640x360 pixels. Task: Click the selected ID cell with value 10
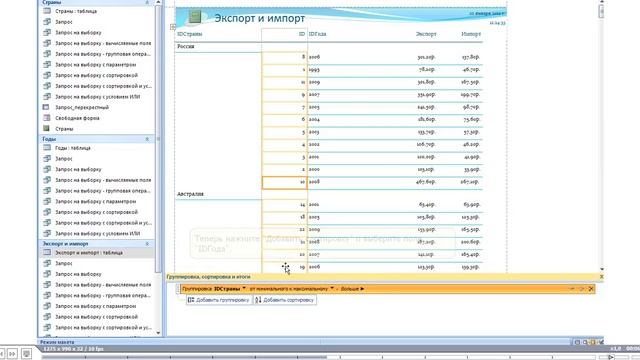coord(284,182)
